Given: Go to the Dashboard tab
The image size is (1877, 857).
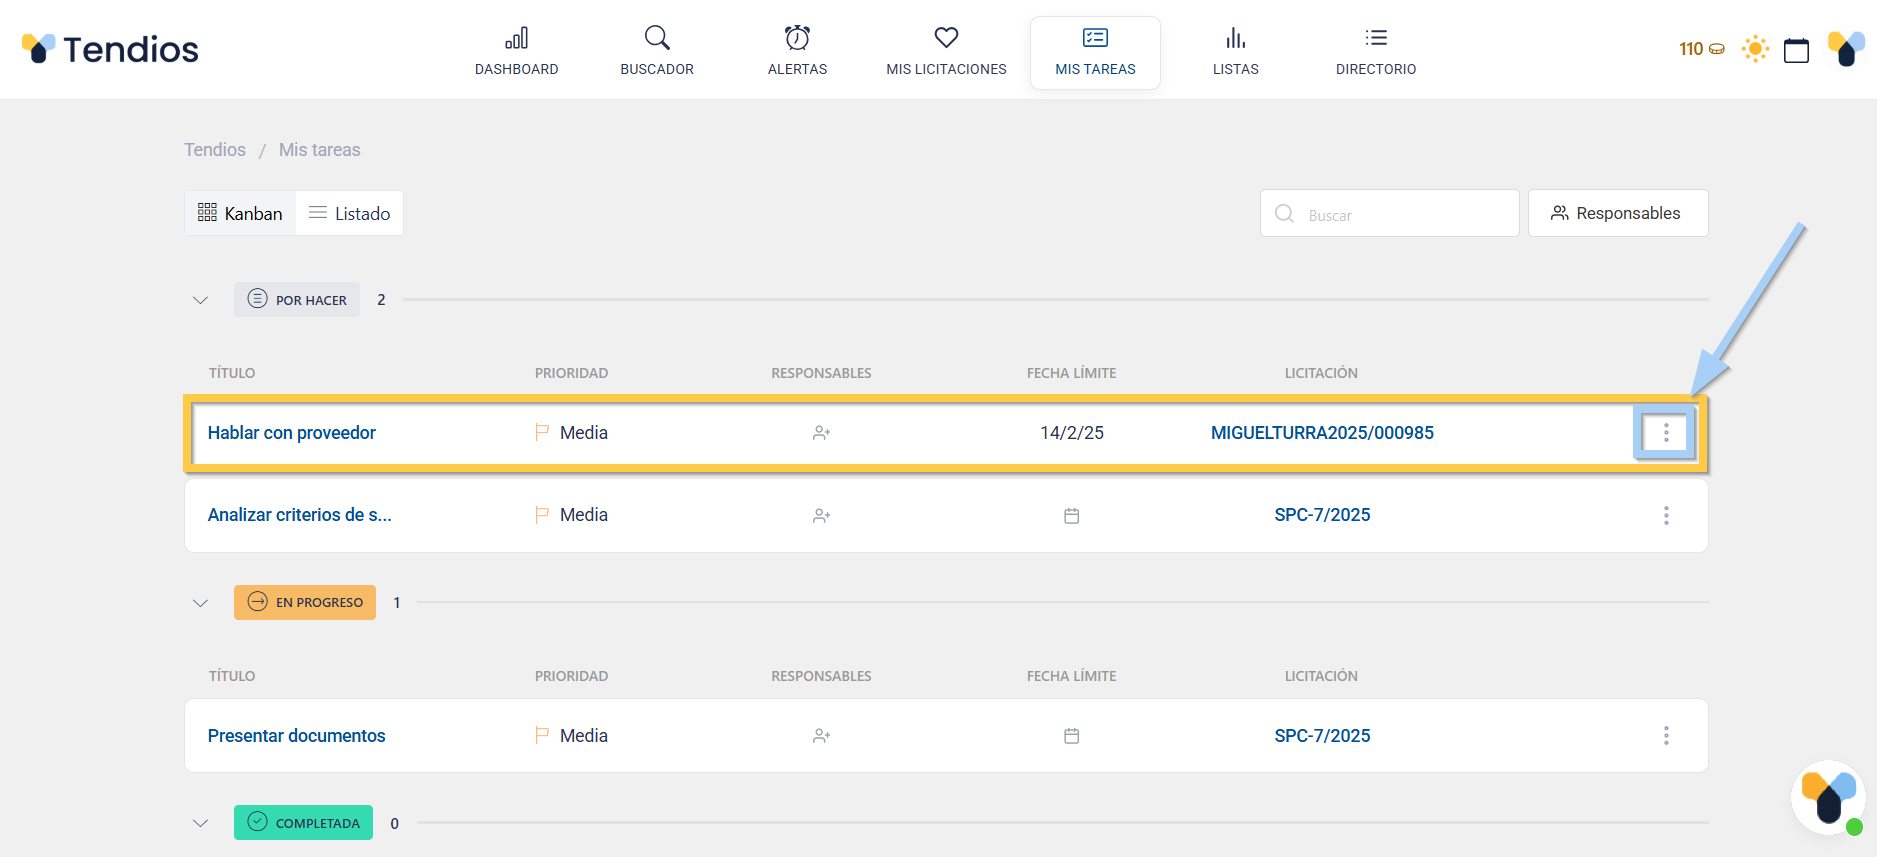Looking at the screenshot, I should point(516,52).
